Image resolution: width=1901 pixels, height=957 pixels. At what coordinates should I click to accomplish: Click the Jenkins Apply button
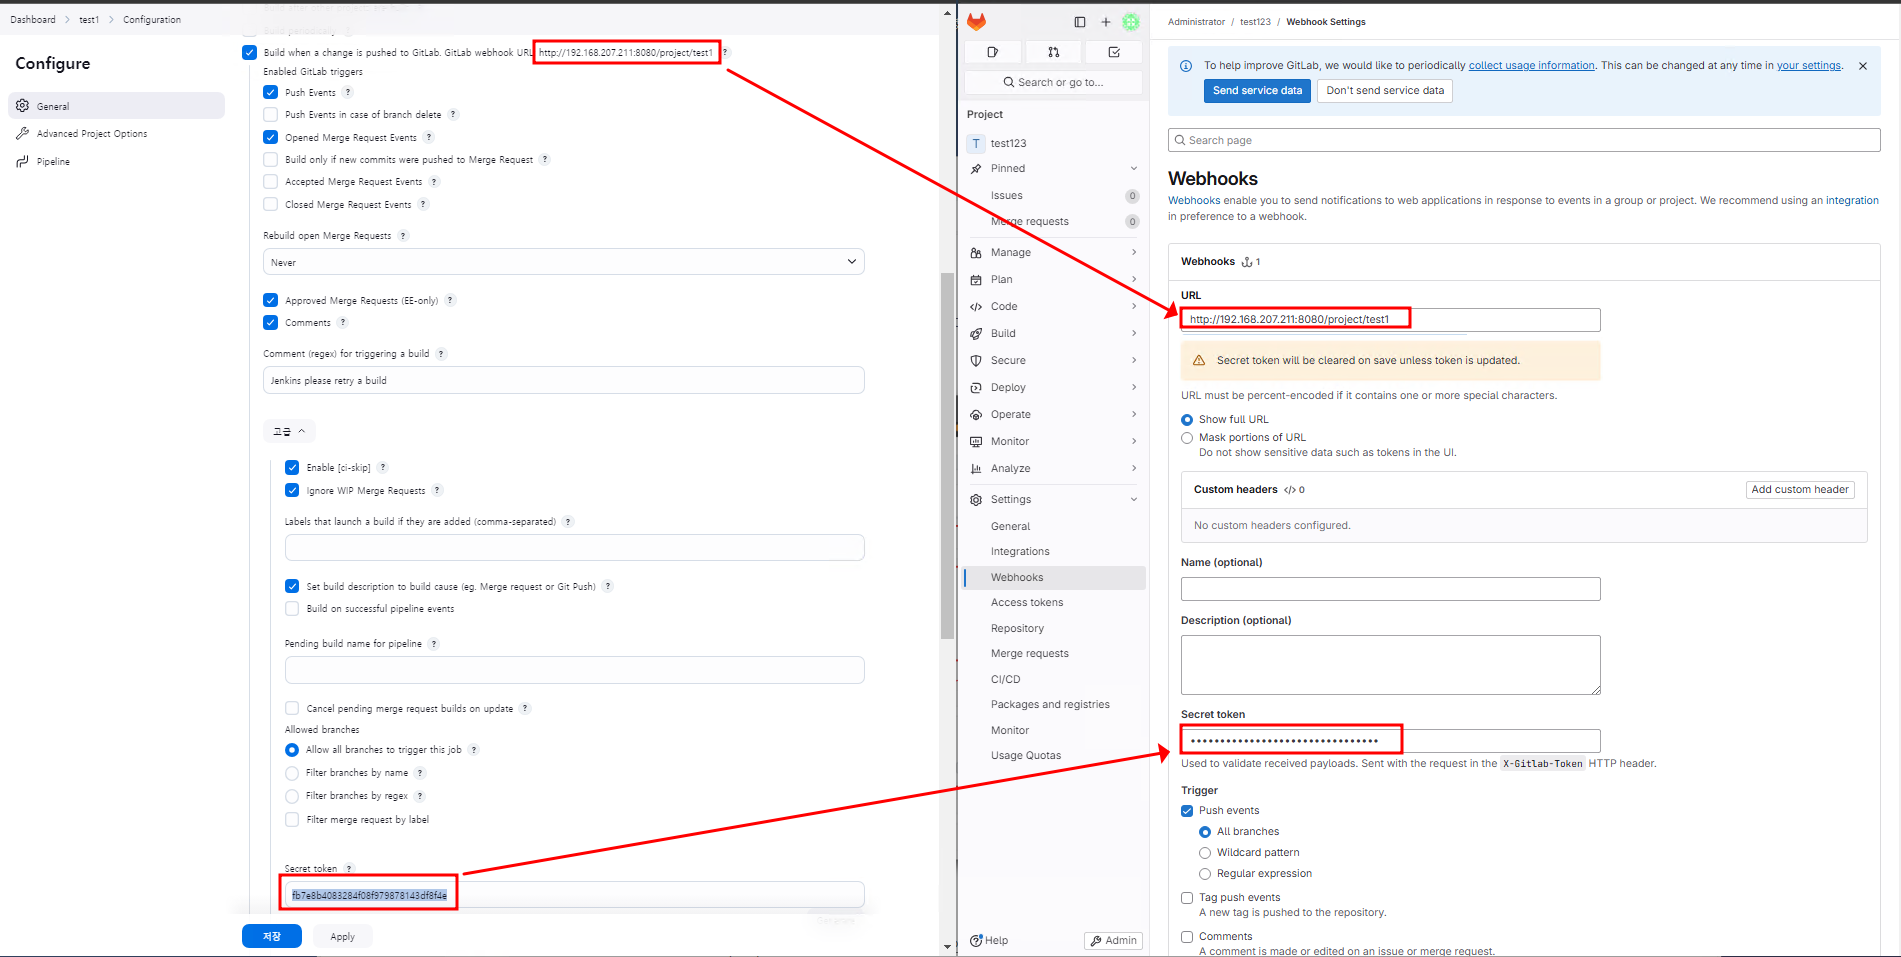342,937
